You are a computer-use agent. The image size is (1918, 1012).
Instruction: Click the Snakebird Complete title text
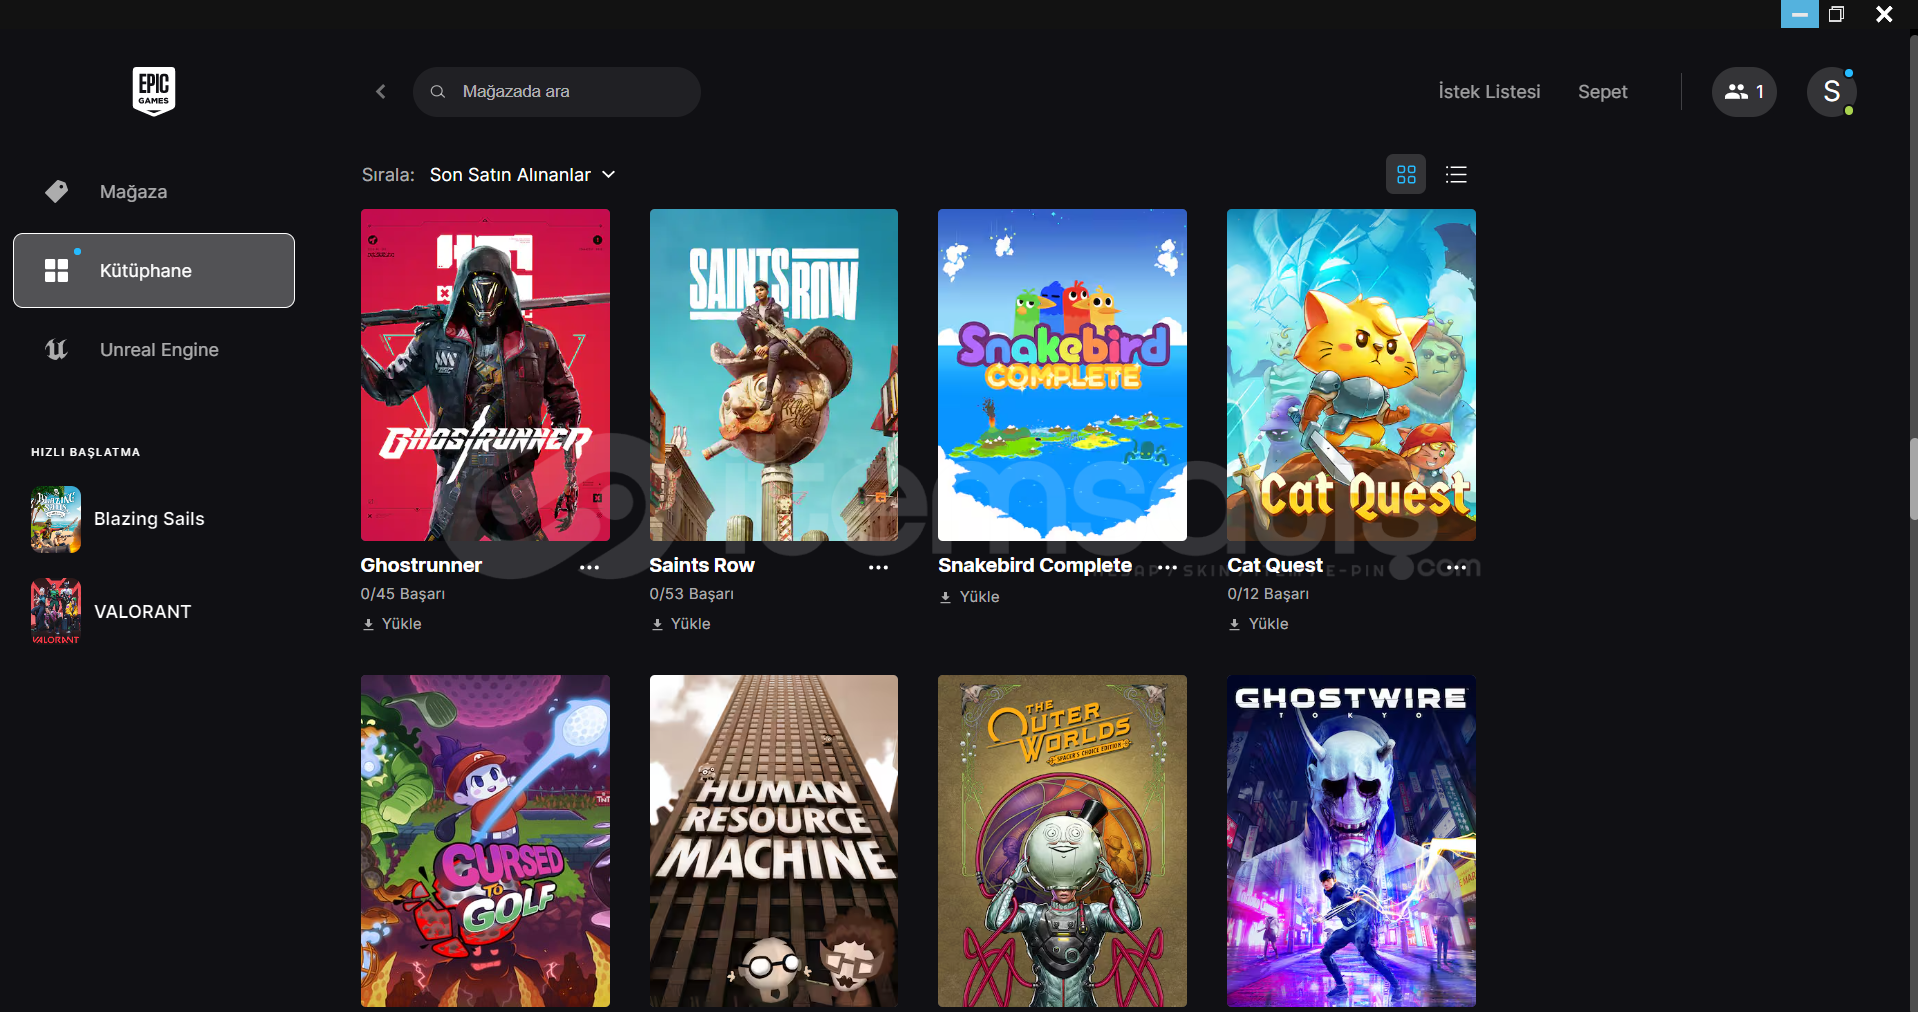point(1035,566)
